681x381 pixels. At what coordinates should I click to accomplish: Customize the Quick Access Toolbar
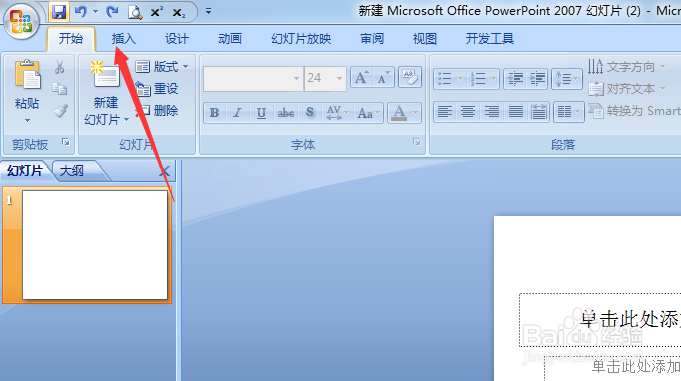coord(208,11)
